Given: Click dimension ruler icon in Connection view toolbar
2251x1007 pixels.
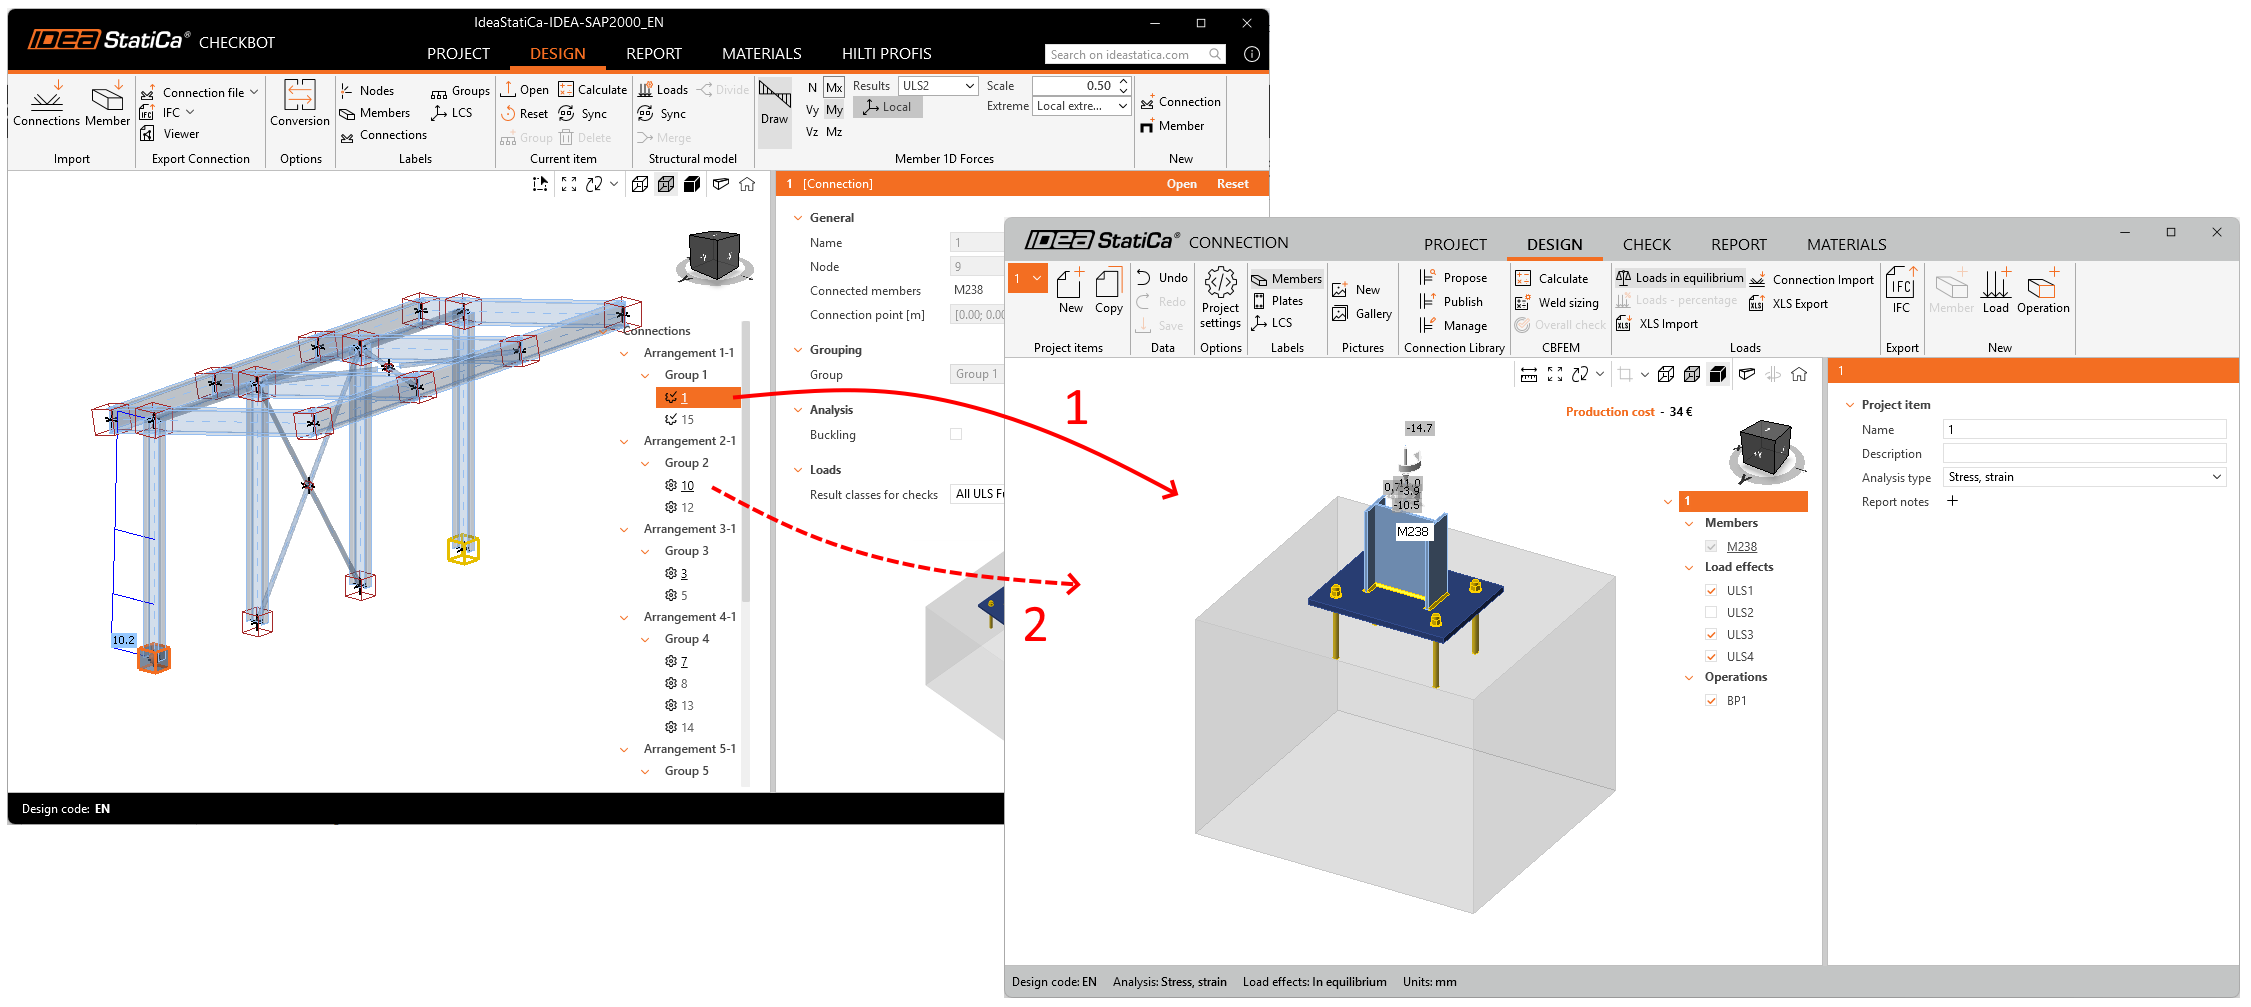Looking at the screenshot, I should (x=1529, y=374).
